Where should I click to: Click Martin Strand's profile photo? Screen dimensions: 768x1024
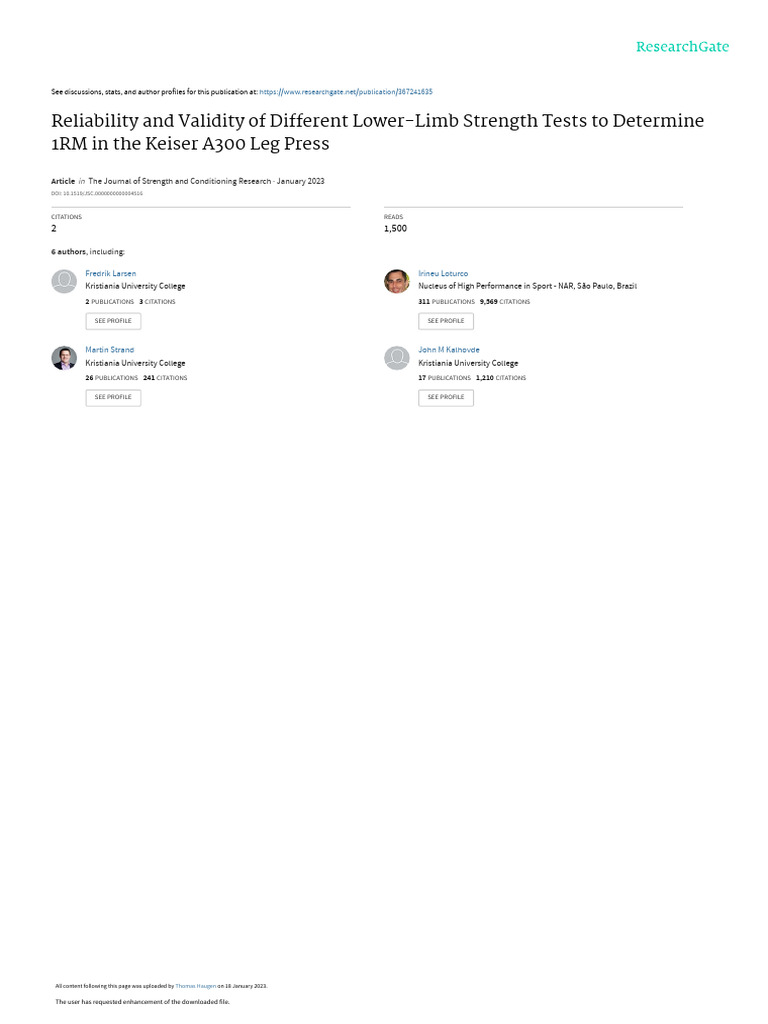[64, 358]
